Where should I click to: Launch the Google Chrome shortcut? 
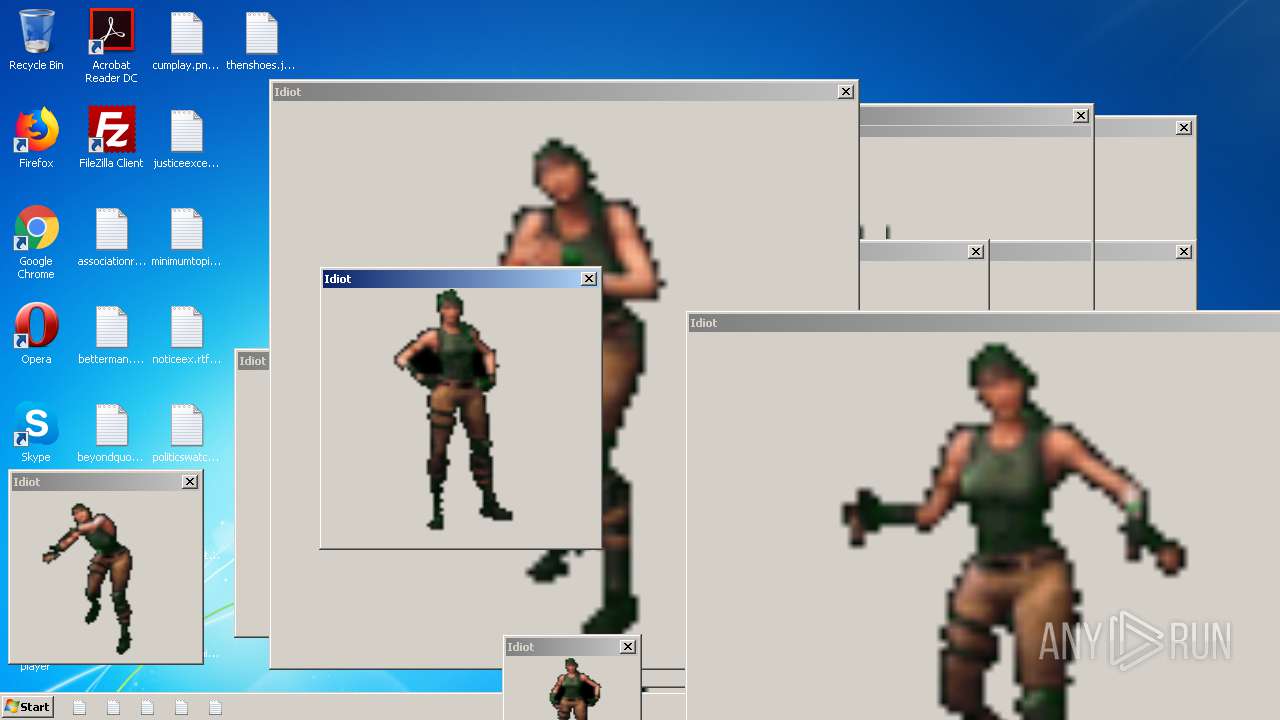click(36, 242)
